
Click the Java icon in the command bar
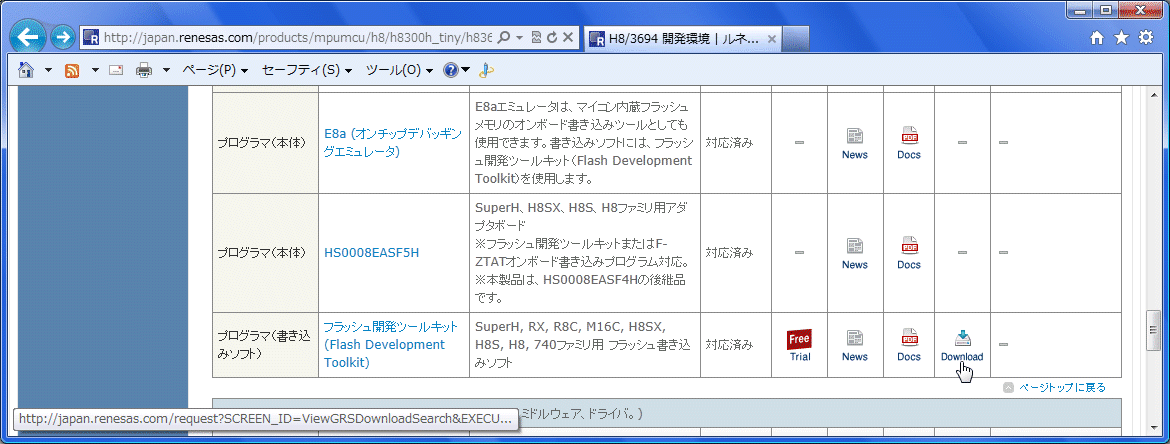(486, 70)
